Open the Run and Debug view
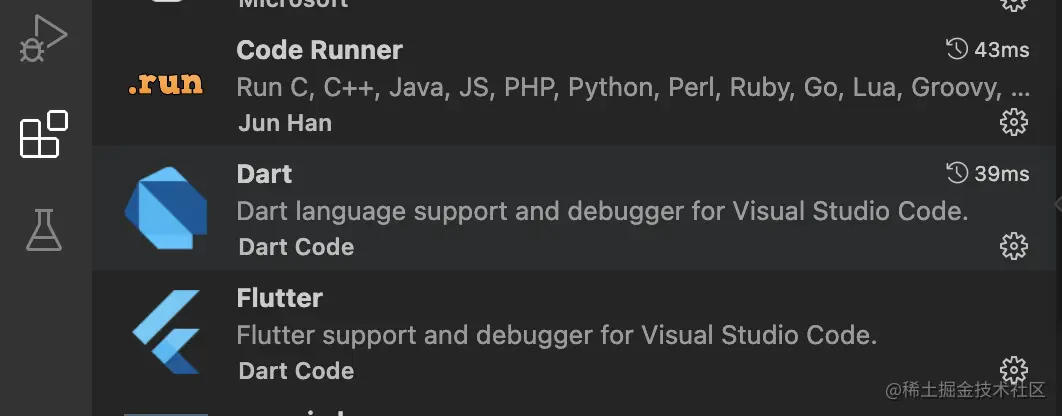Image resolution: width=1062 pixels, height=416 pixels. pos(43,38)
